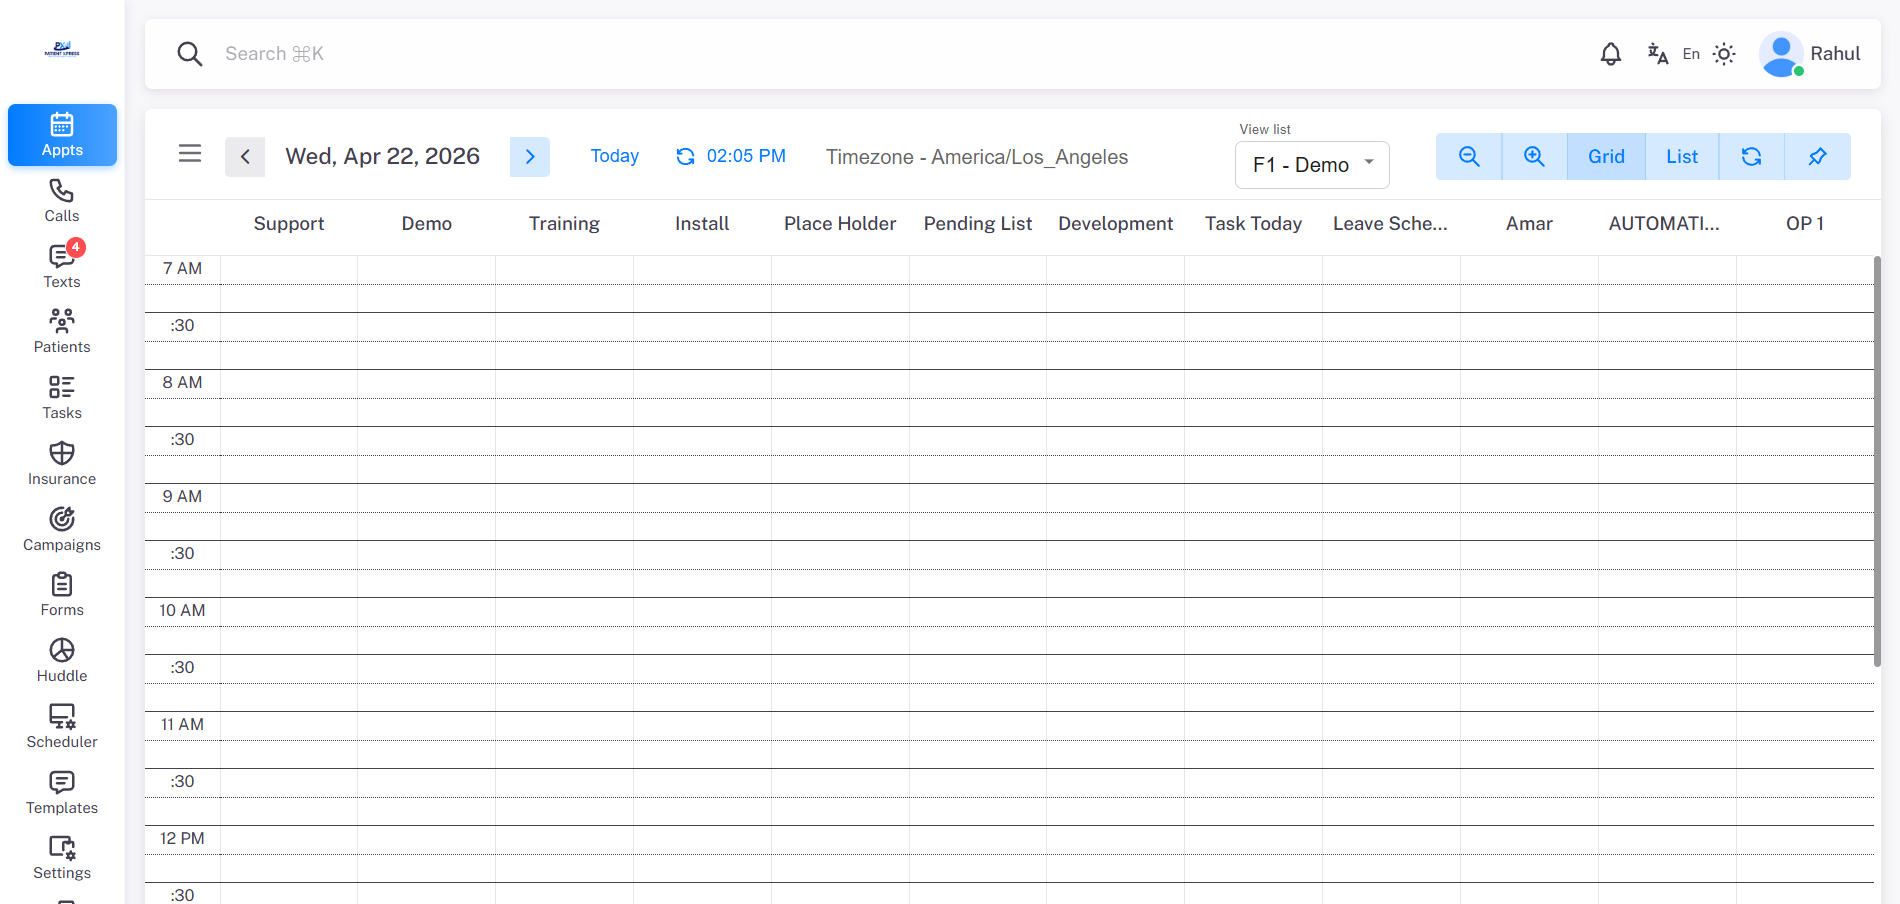Pin the current calendar view

1817,156
